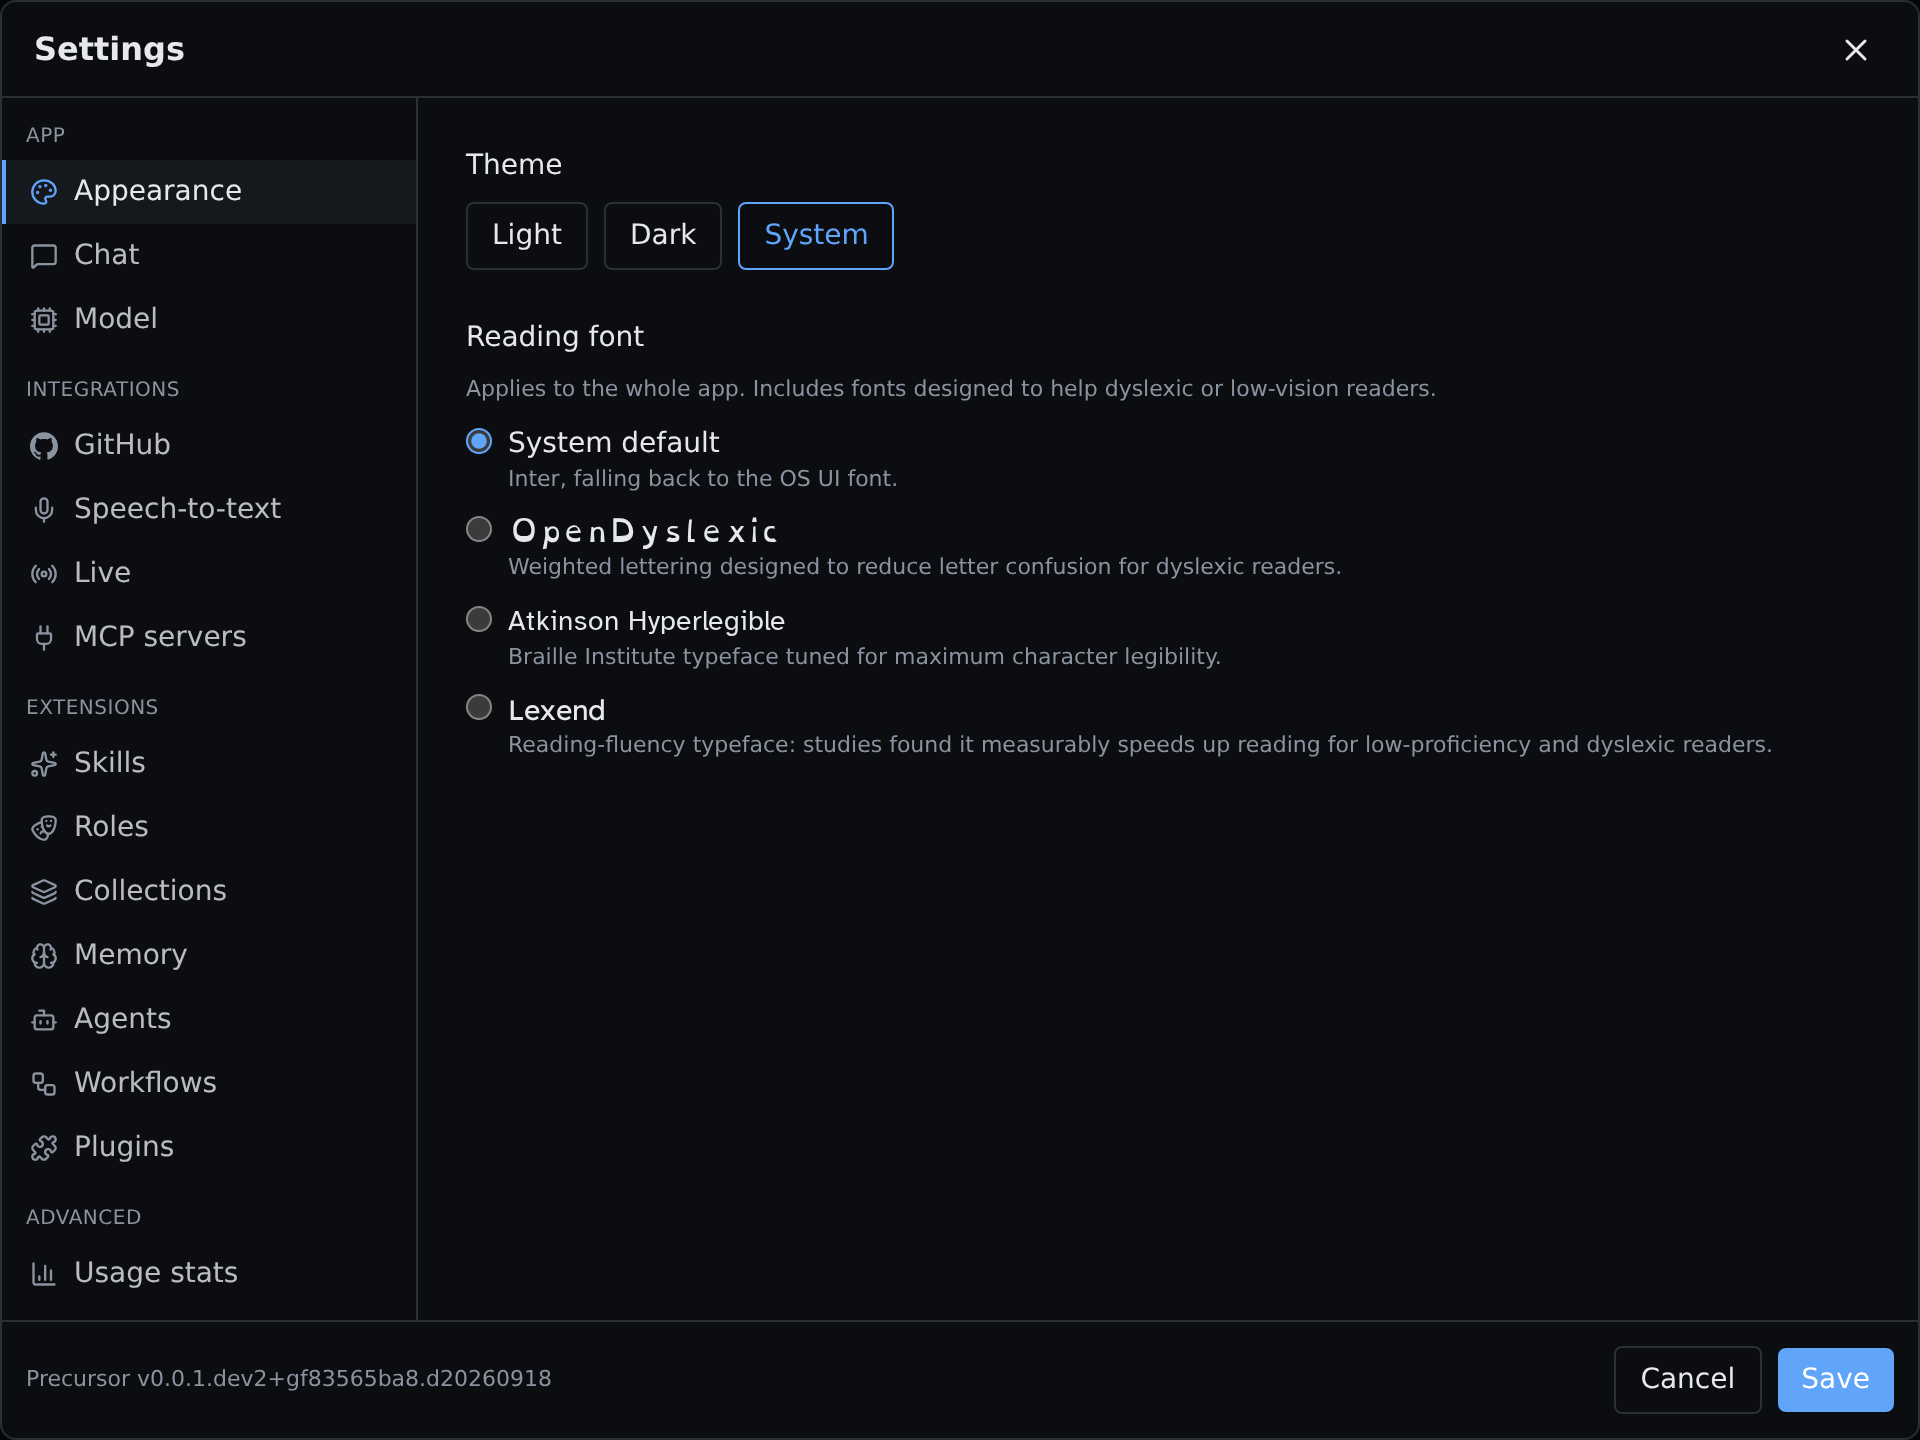
Task: Click the Model chip icon
Action: pos(44,320)
